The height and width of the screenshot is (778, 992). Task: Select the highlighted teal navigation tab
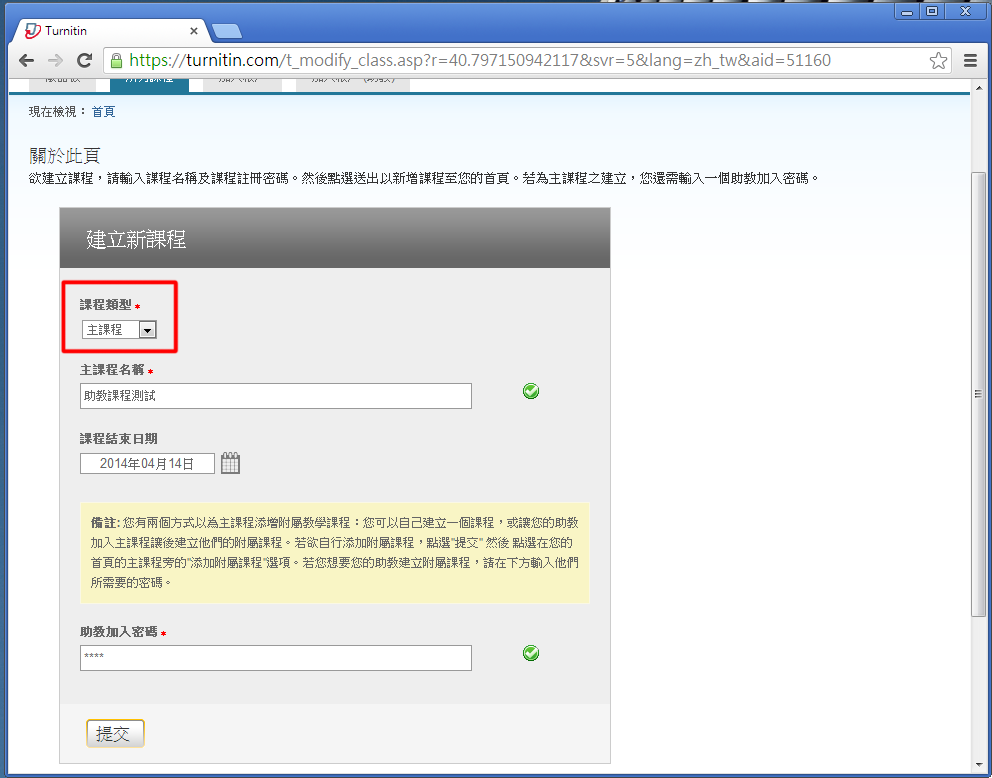coord(149,81)
